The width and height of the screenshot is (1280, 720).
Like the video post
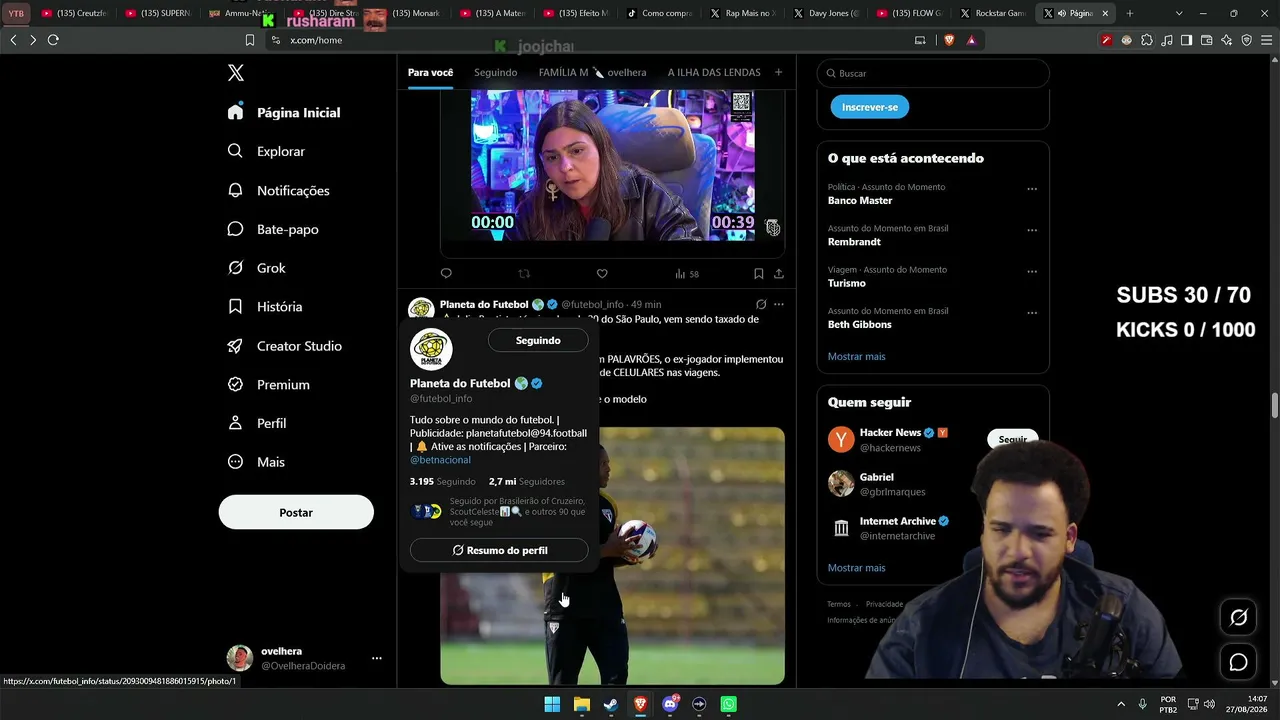pyautogui.click(x=602, y=273)
